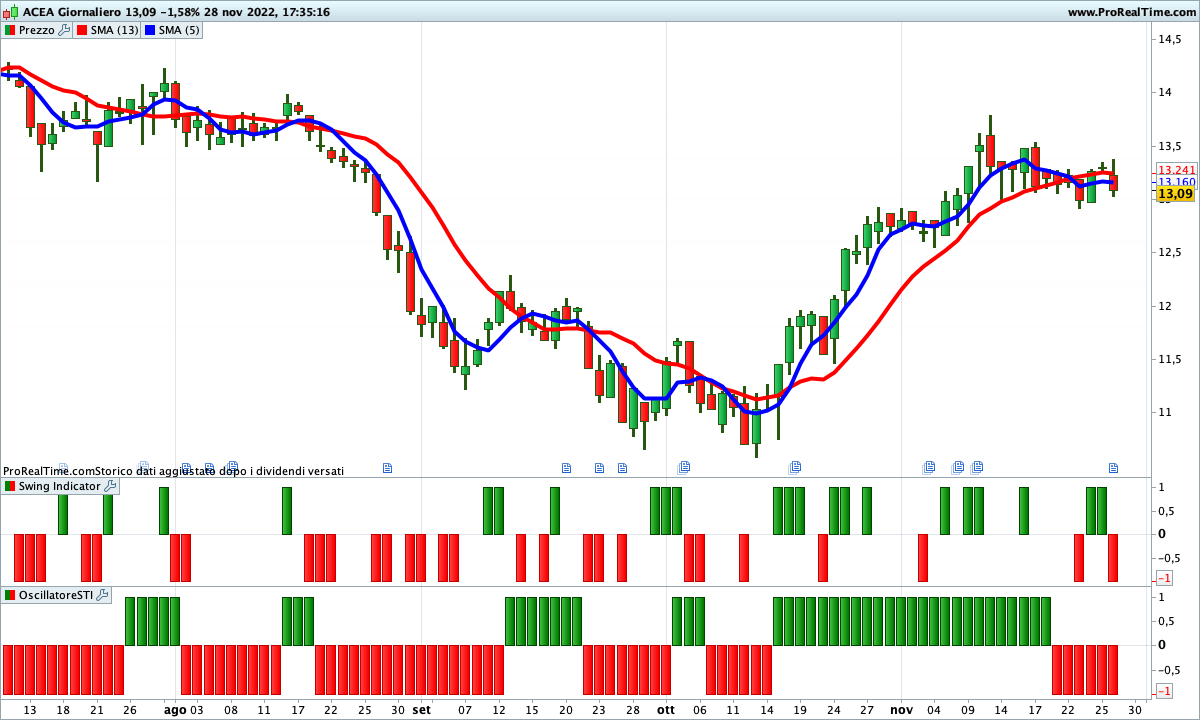1200x720 pixels.
Task: Open the www.ProRealTime.com link
Action: pyautogui.click(x=1130, y=12)
